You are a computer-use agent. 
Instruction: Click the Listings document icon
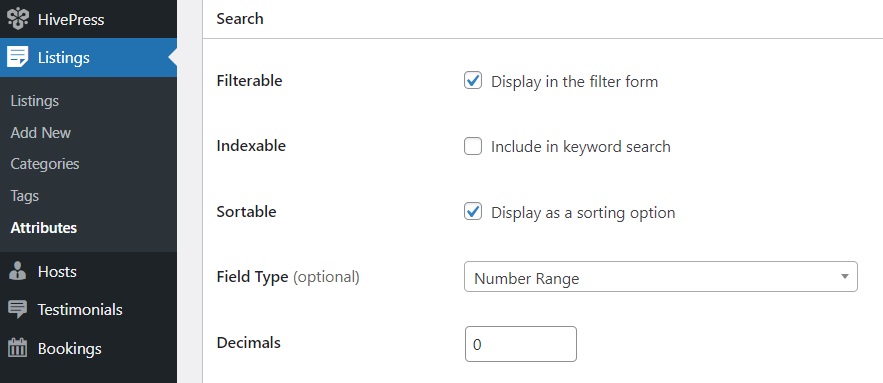coord(17,57)
